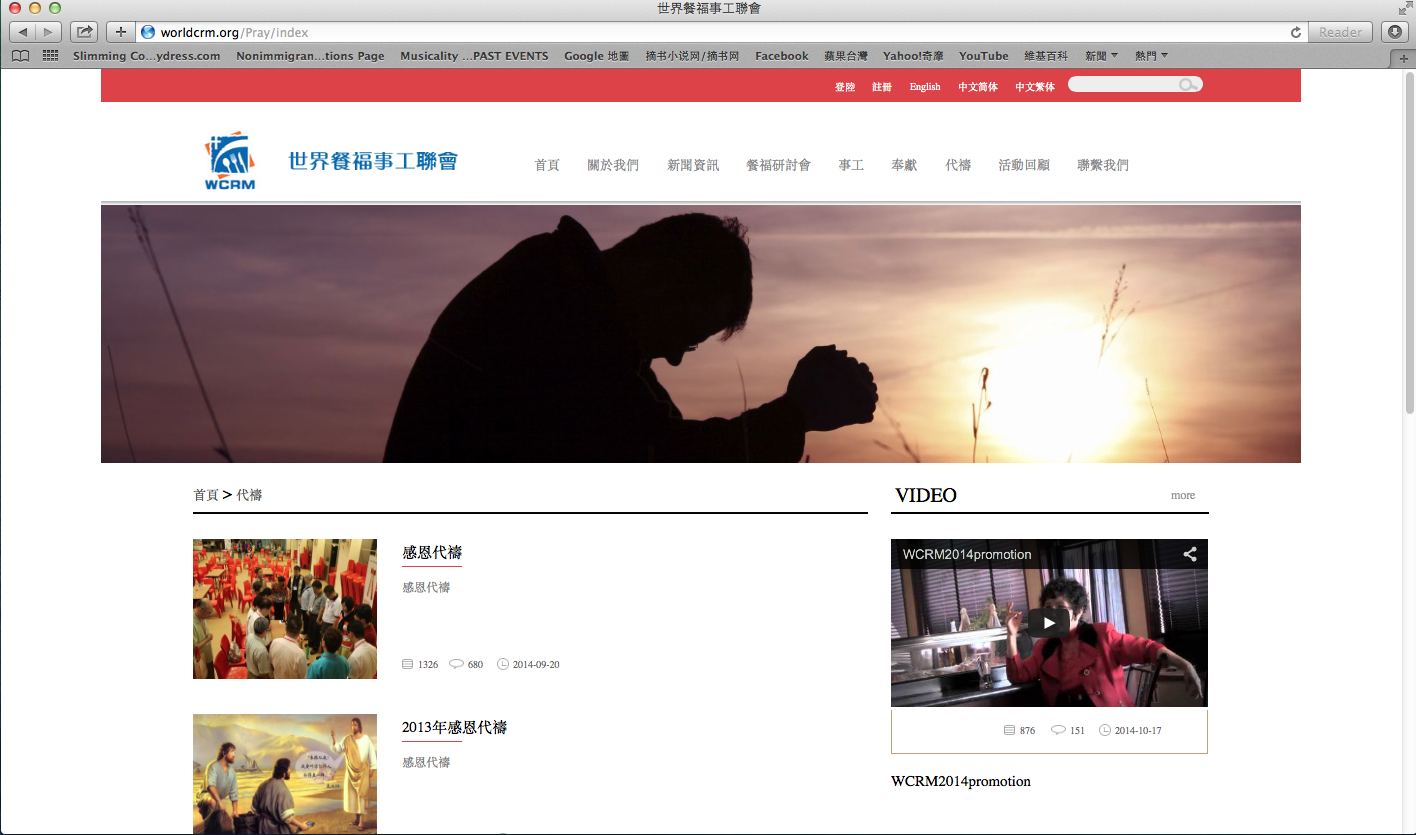Viewport: 1416px width, 835px height.
Task: Open the Safari Share button
Action: (84, 32)
